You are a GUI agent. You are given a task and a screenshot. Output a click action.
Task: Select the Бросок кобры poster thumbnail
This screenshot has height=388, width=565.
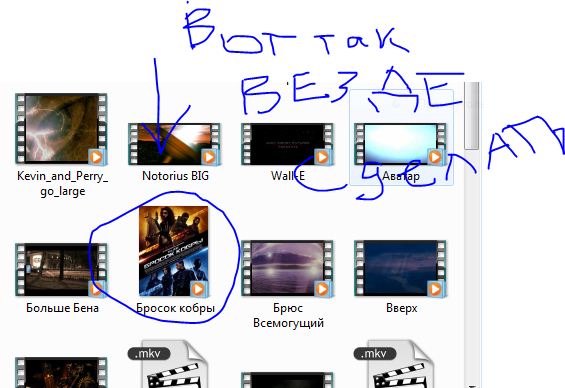174,251
